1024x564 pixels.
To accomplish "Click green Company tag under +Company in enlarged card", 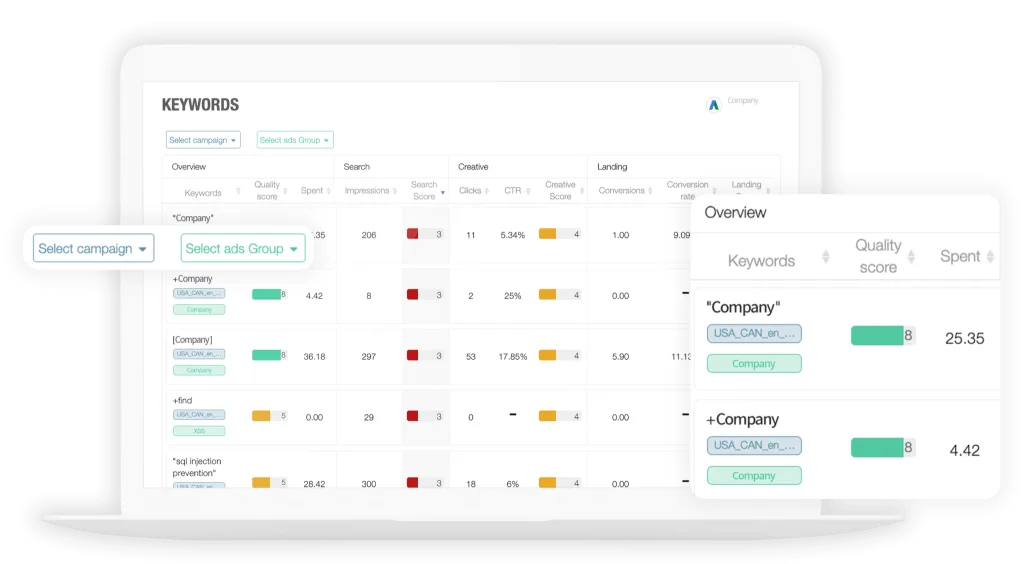I will click(754, 476).
